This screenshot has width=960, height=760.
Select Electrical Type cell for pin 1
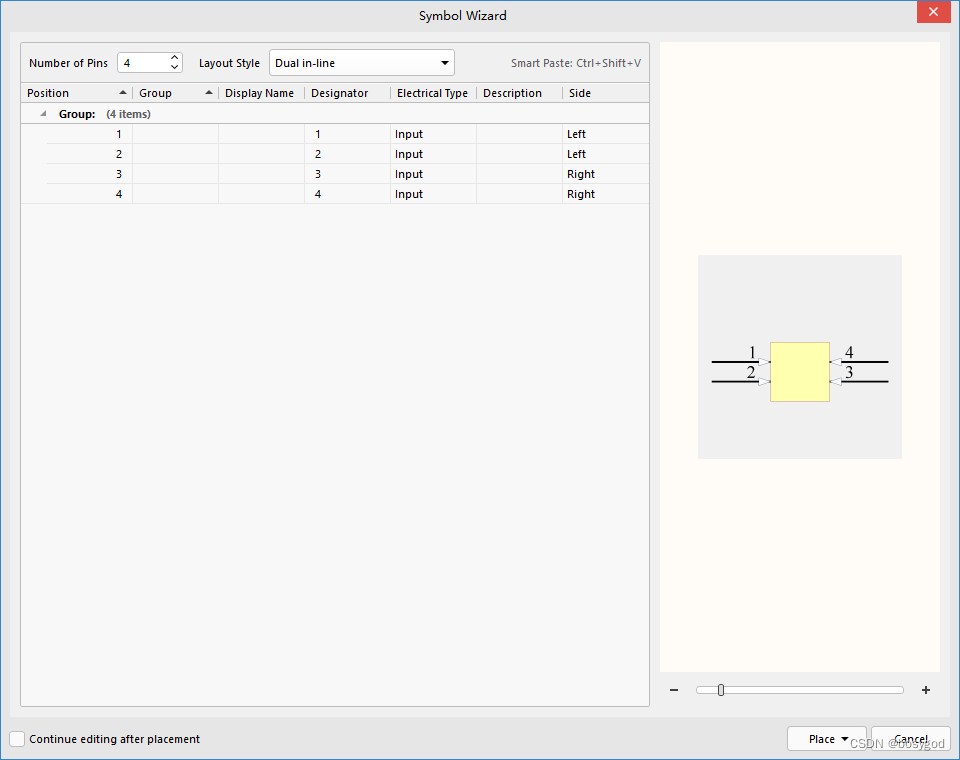pos(432,134)
